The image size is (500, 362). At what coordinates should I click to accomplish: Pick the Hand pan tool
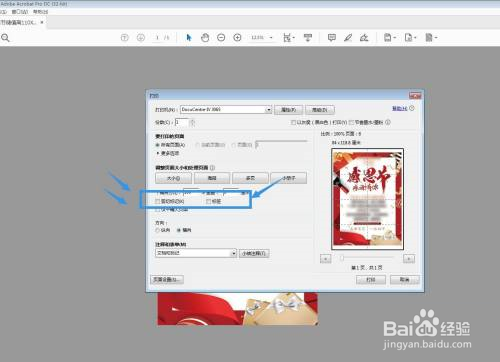pyautogui.click(x=205, y=38)
